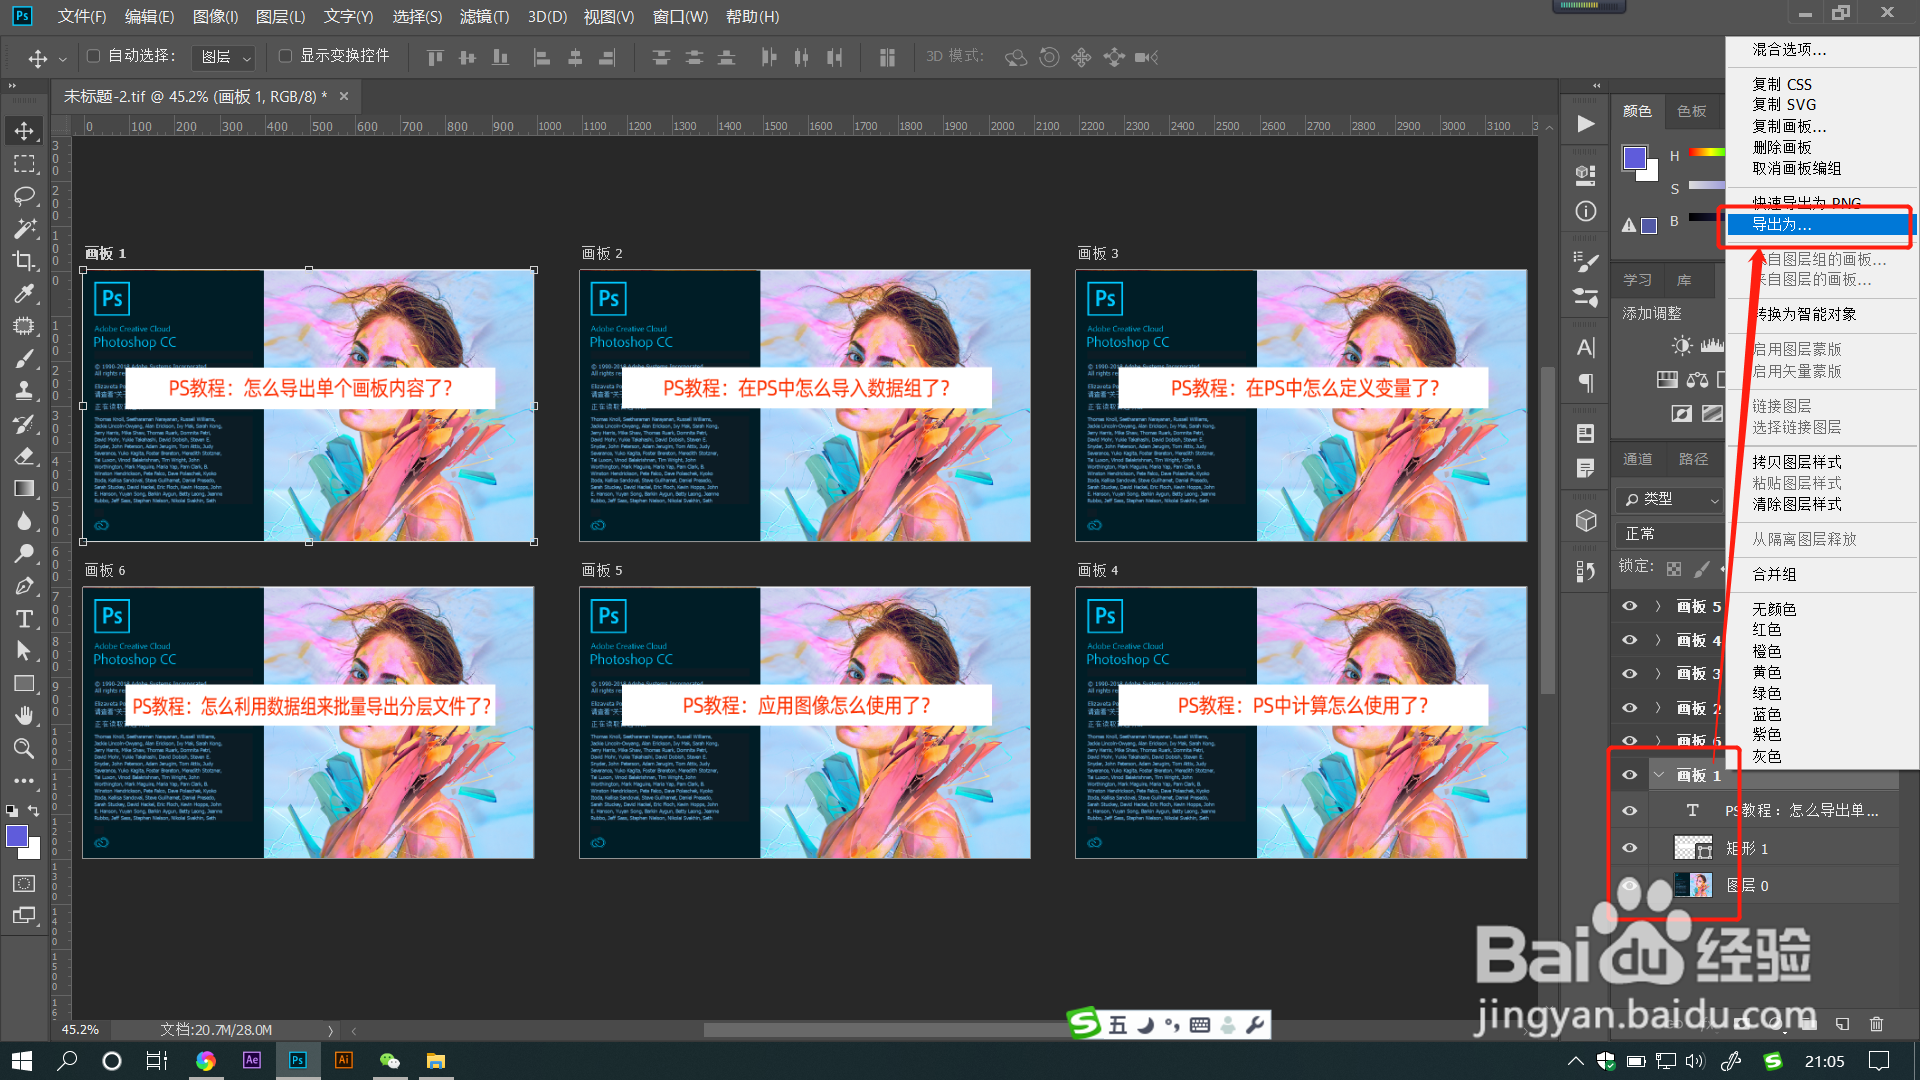The width and height of the screenshot is (1920, 1080).
Task: Enable the 自动选择 checkbox
Action: click(x=94, y=56)
